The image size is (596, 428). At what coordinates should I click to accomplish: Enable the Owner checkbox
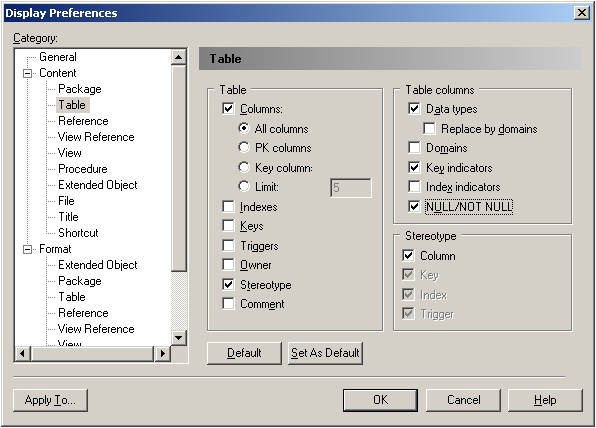click(228, 265)
